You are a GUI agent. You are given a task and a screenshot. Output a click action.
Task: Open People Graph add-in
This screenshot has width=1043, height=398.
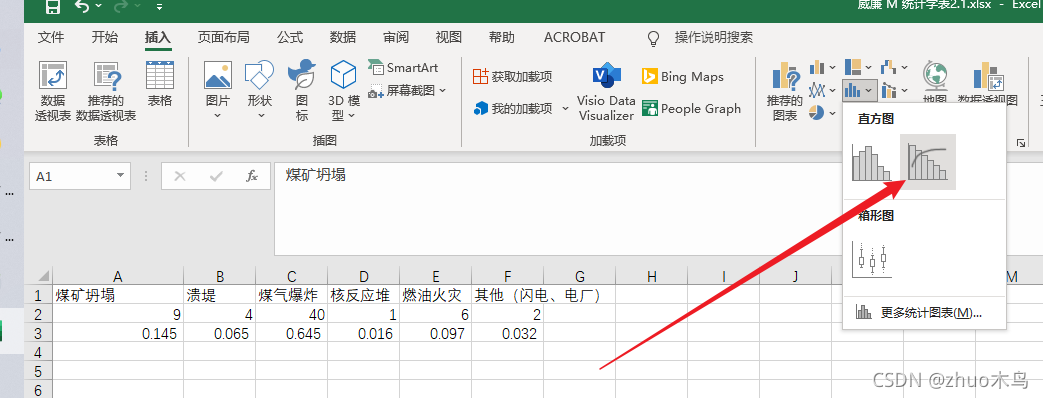click(x=691, y=108)
